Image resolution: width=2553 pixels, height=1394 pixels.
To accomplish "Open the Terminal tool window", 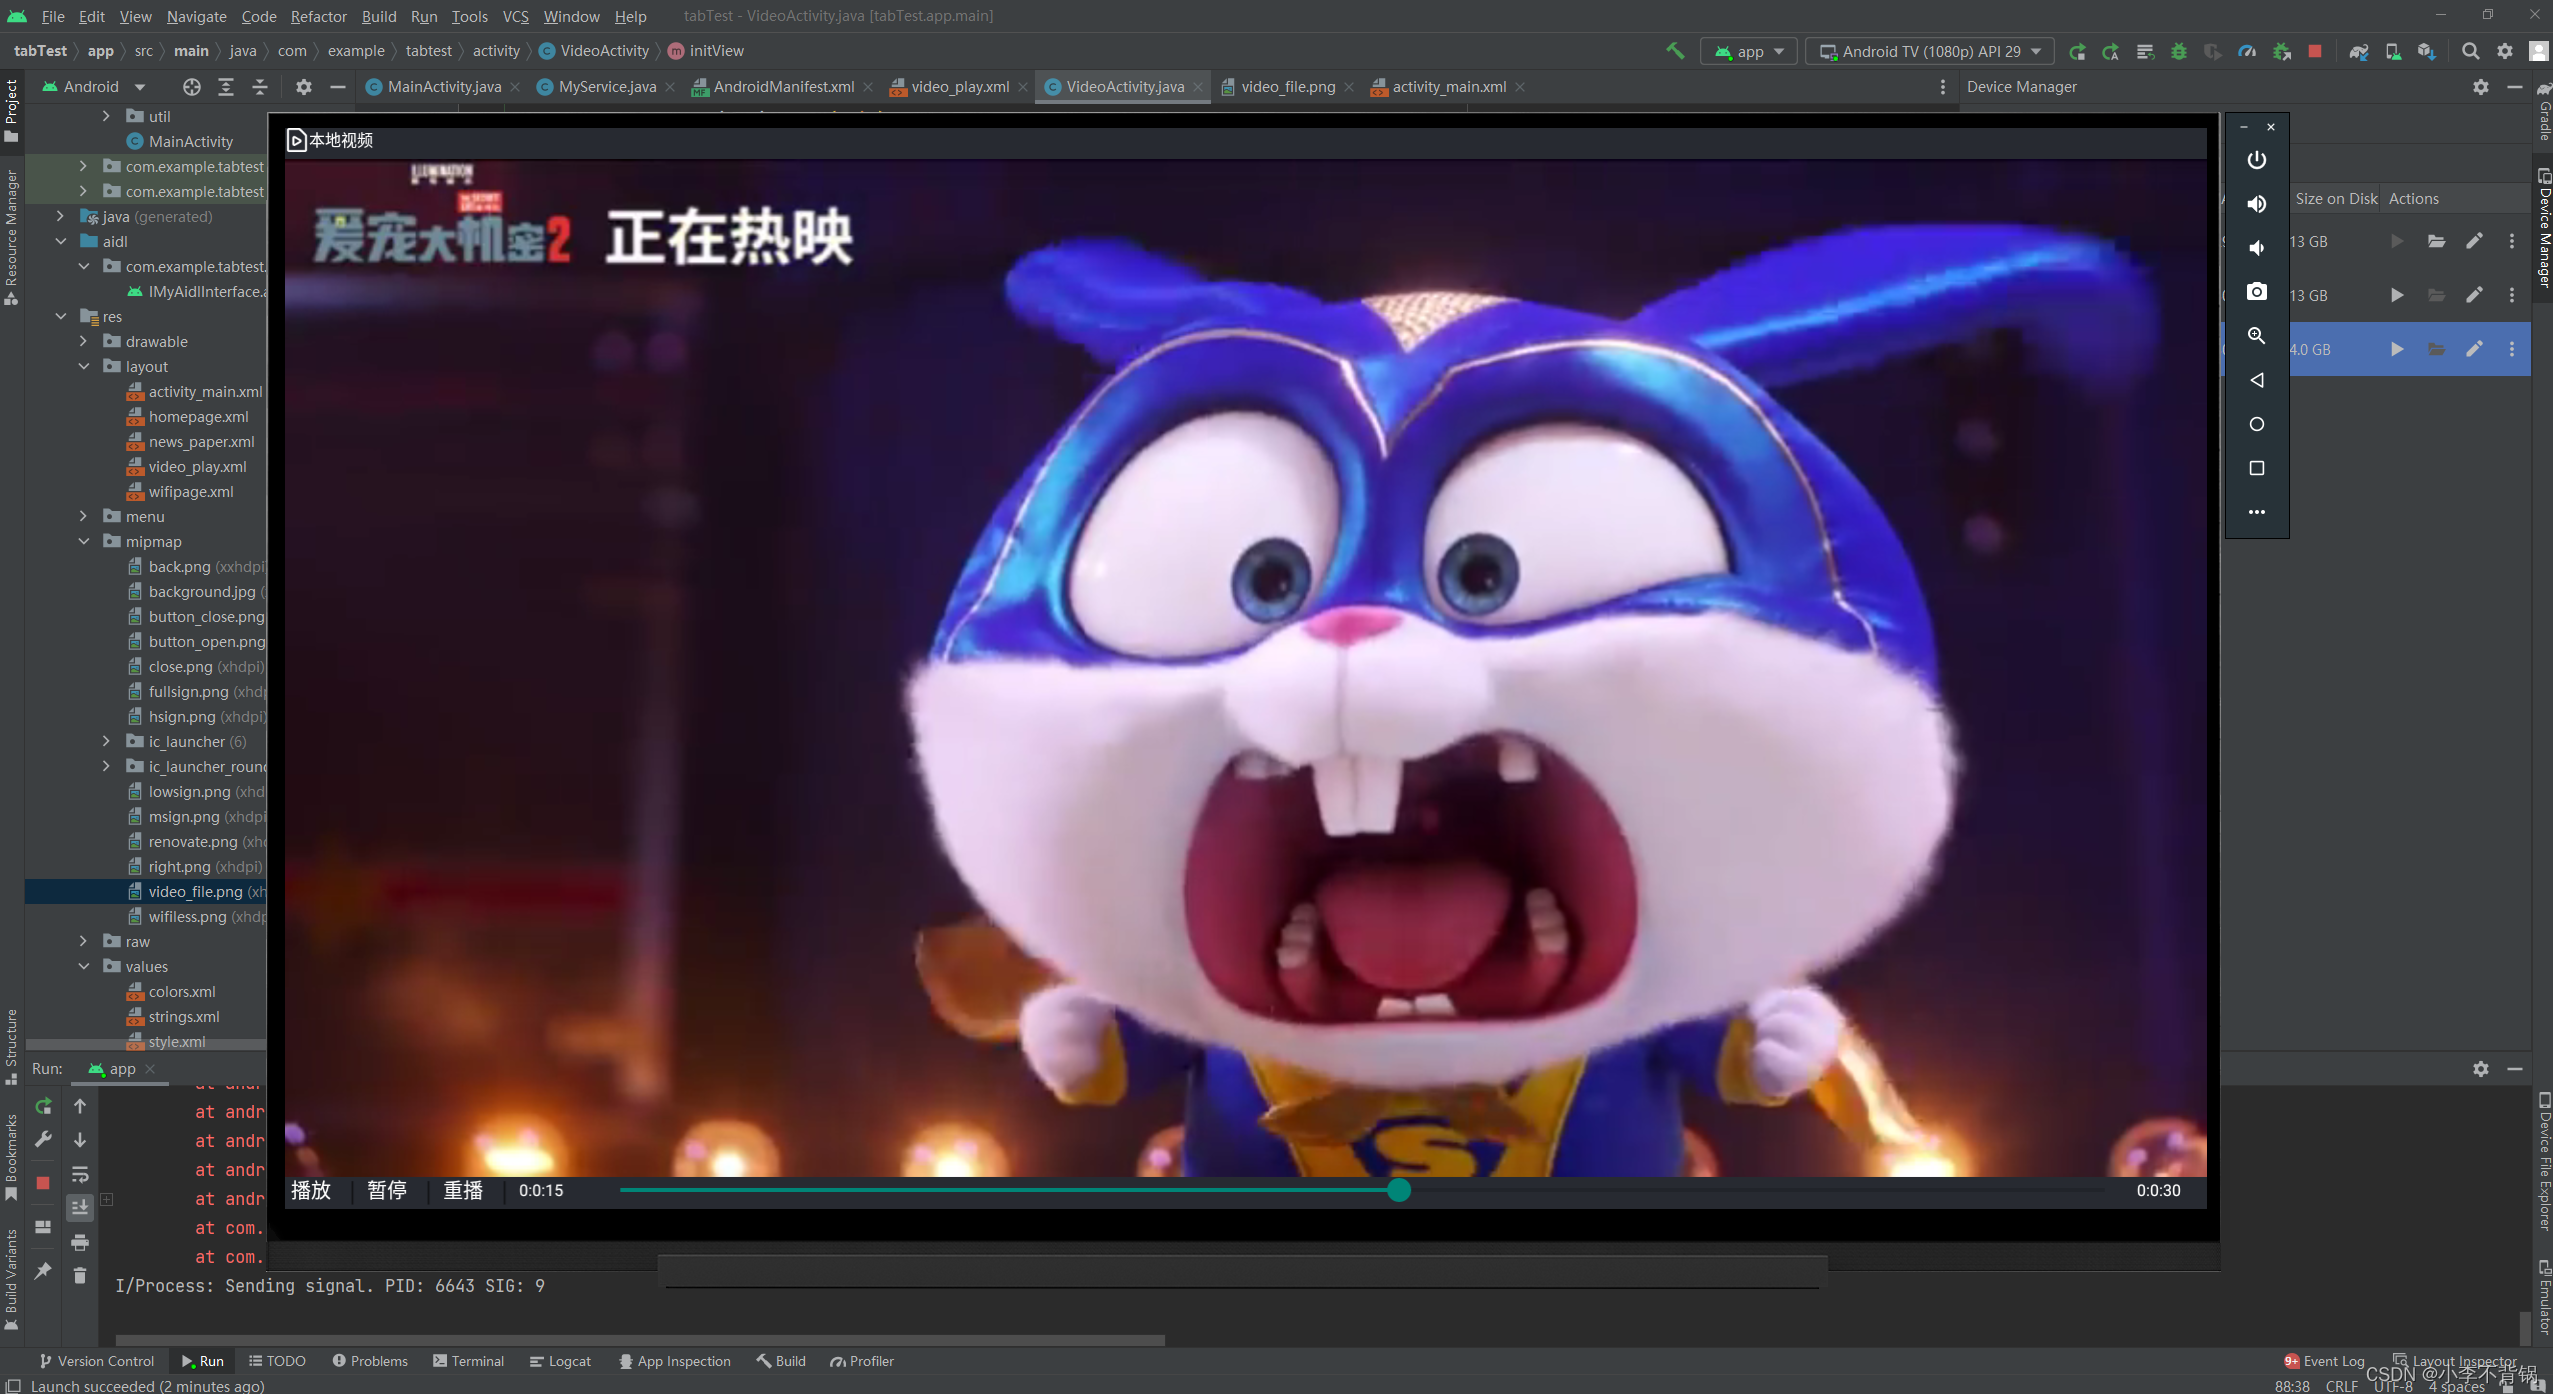I will pyautogui.click(x=468, y=1361).
